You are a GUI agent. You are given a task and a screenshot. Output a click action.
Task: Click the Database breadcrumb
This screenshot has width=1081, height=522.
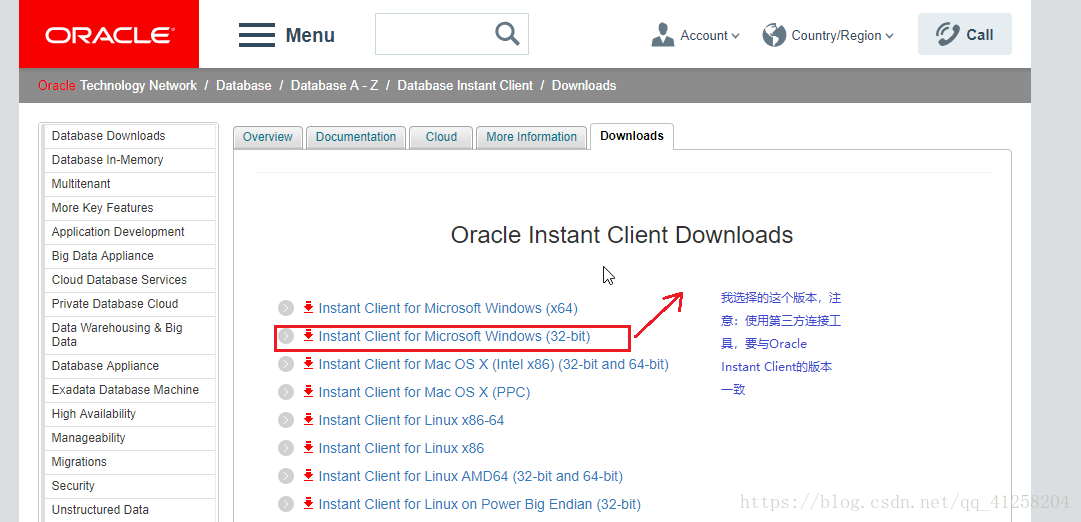(243, 86)
